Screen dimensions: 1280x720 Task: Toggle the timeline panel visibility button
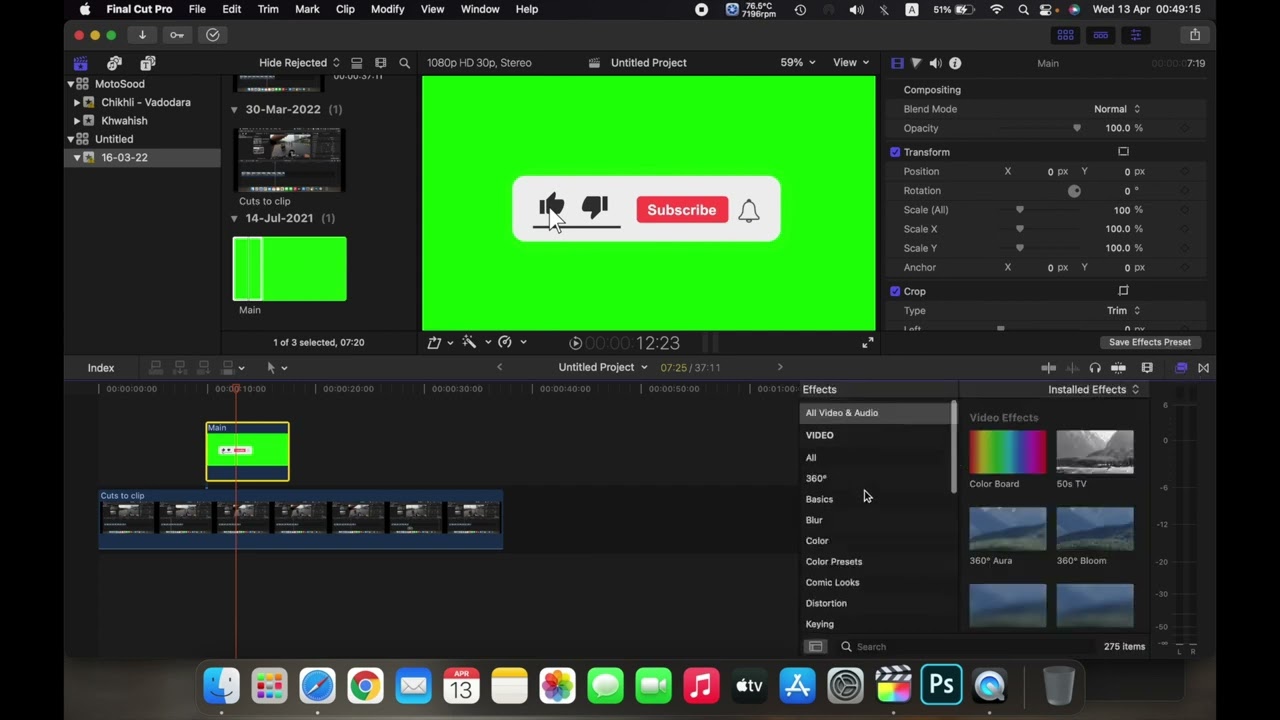point(1101,35)
